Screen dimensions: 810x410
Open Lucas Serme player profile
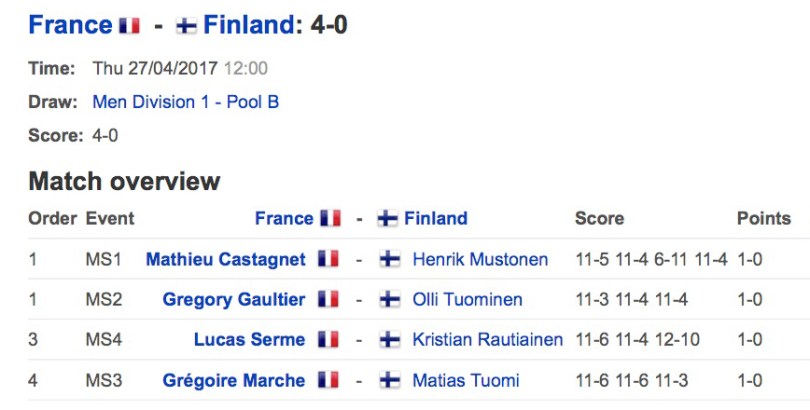249,340
